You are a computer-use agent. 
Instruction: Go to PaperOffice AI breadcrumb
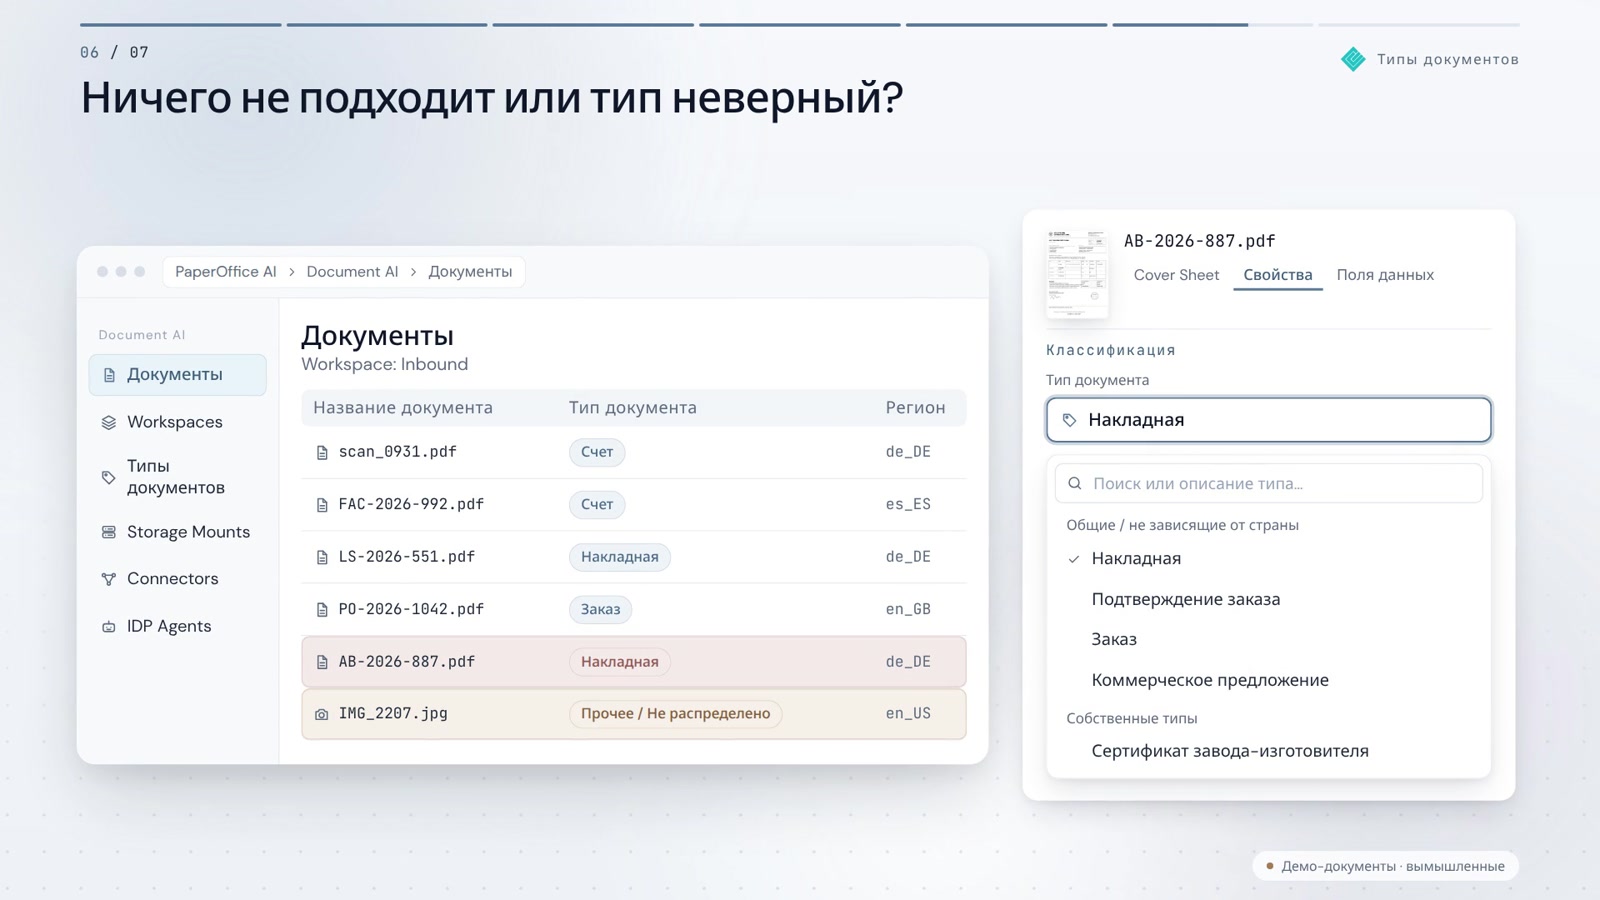(x=226, y=272)
